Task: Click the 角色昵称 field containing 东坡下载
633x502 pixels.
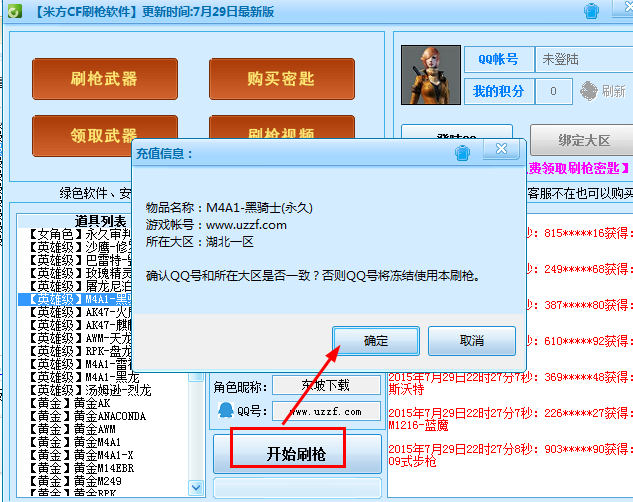Action: pyautogui.click(x=326, y=385)
